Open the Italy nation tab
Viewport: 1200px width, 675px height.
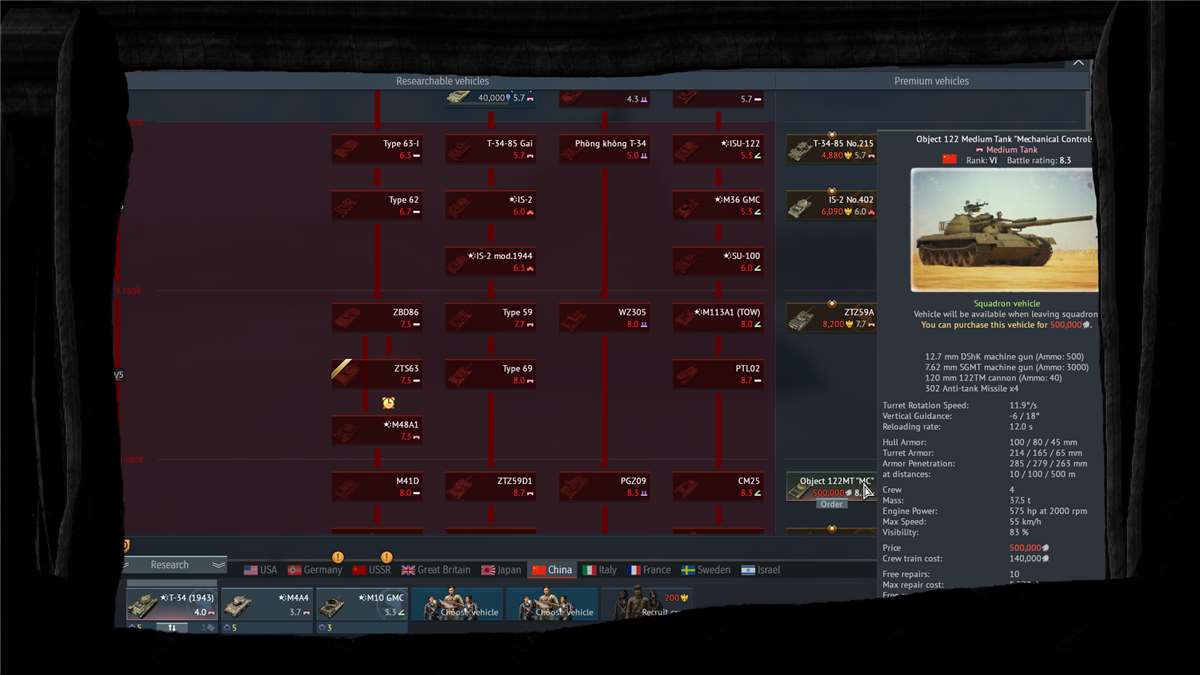600,569
